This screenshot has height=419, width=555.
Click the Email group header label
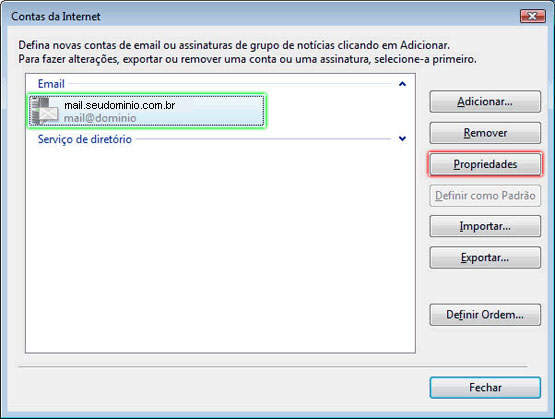click(x=51, y=84)
